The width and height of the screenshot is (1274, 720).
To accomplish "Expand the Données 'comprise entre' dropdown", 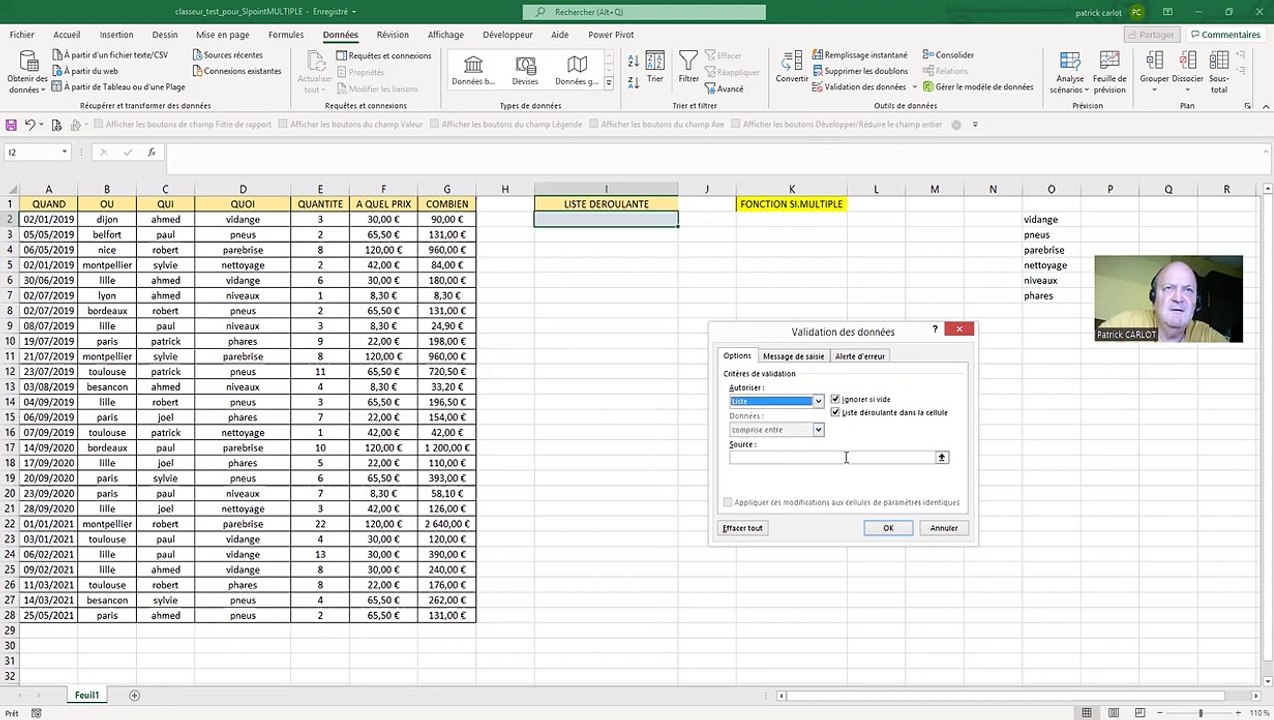I will point(818,430).
